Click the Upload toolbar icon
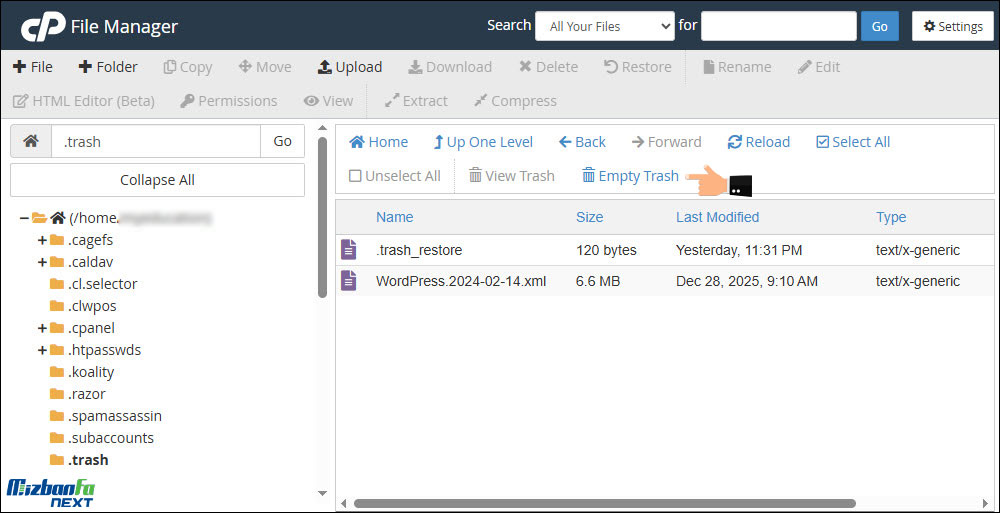This screenshot has height=513, width=1000. 324,67
